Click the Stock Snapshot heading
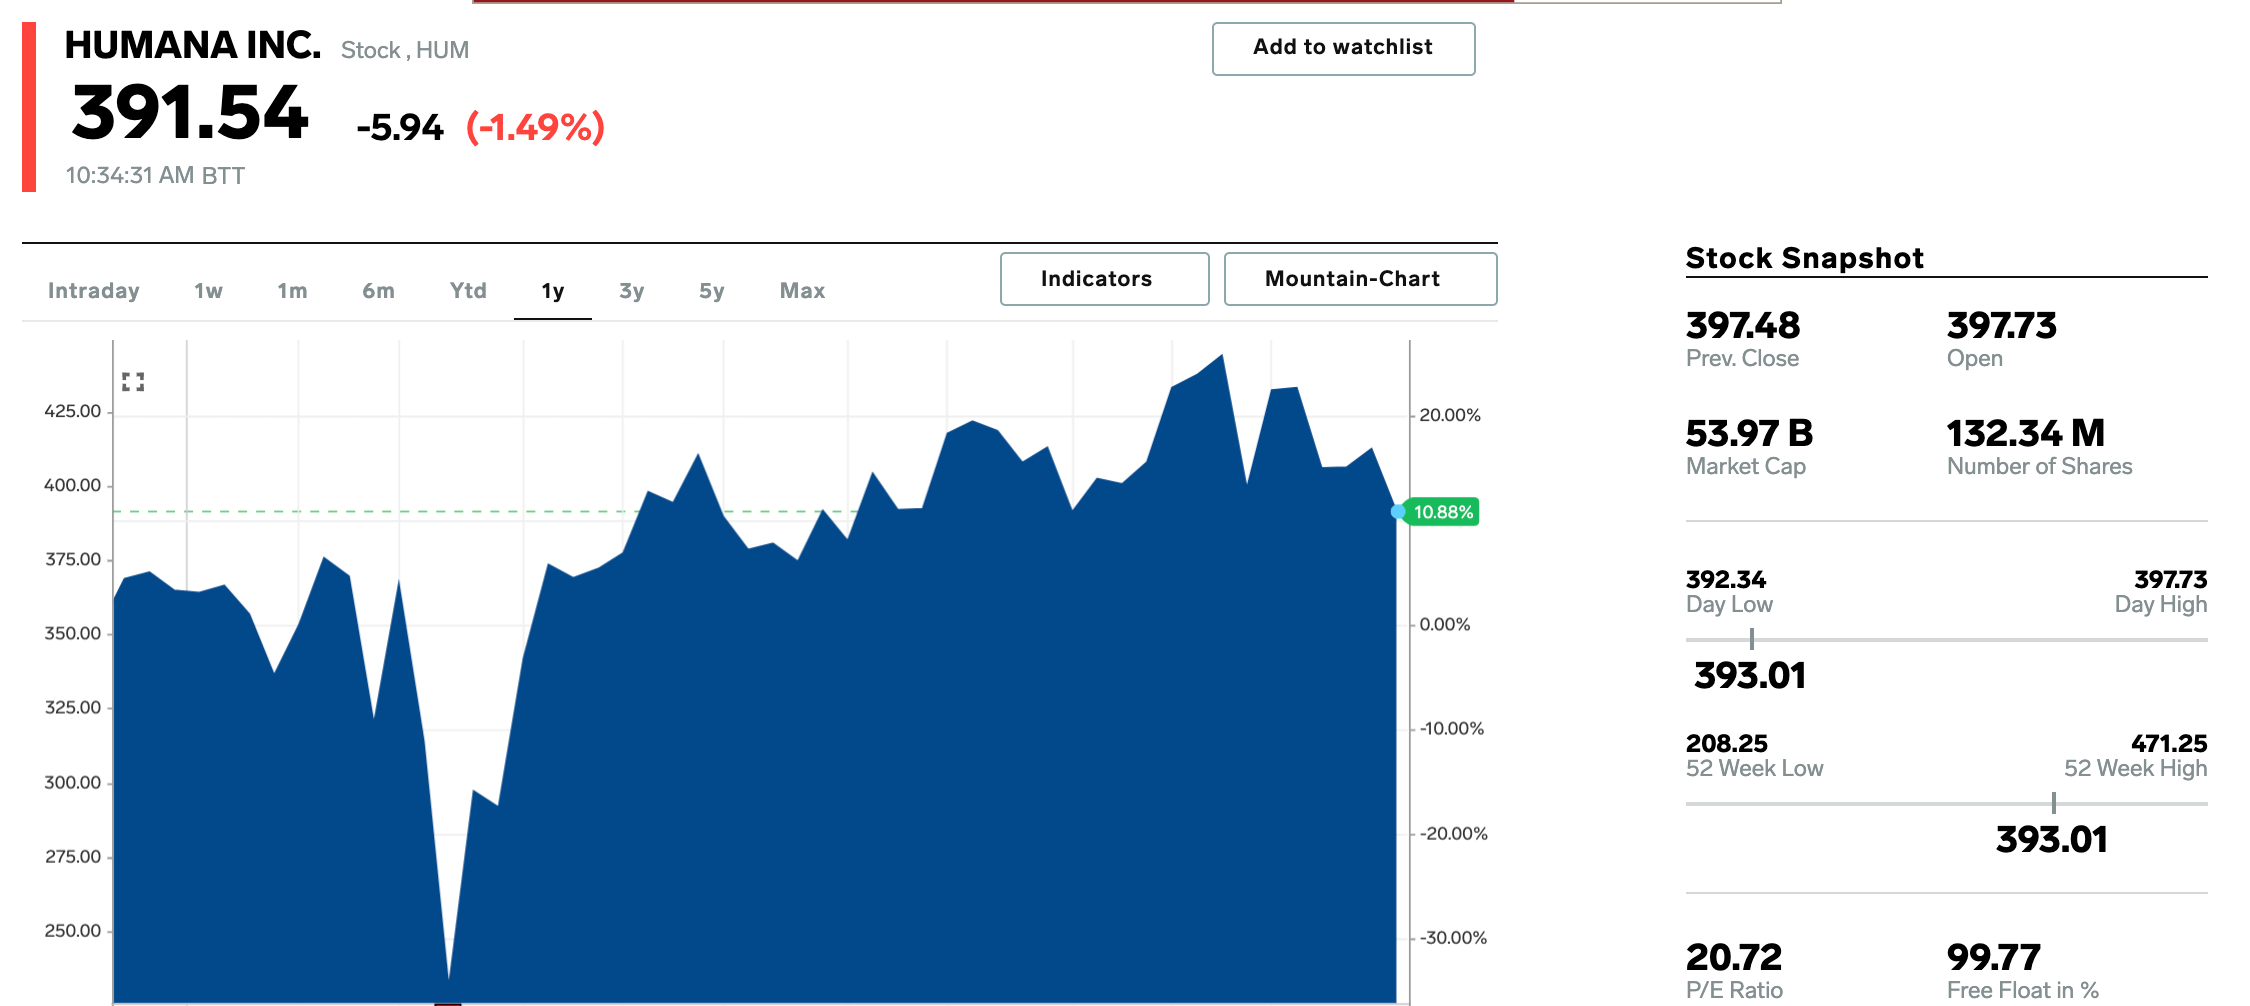 (x=1805, y=258)
